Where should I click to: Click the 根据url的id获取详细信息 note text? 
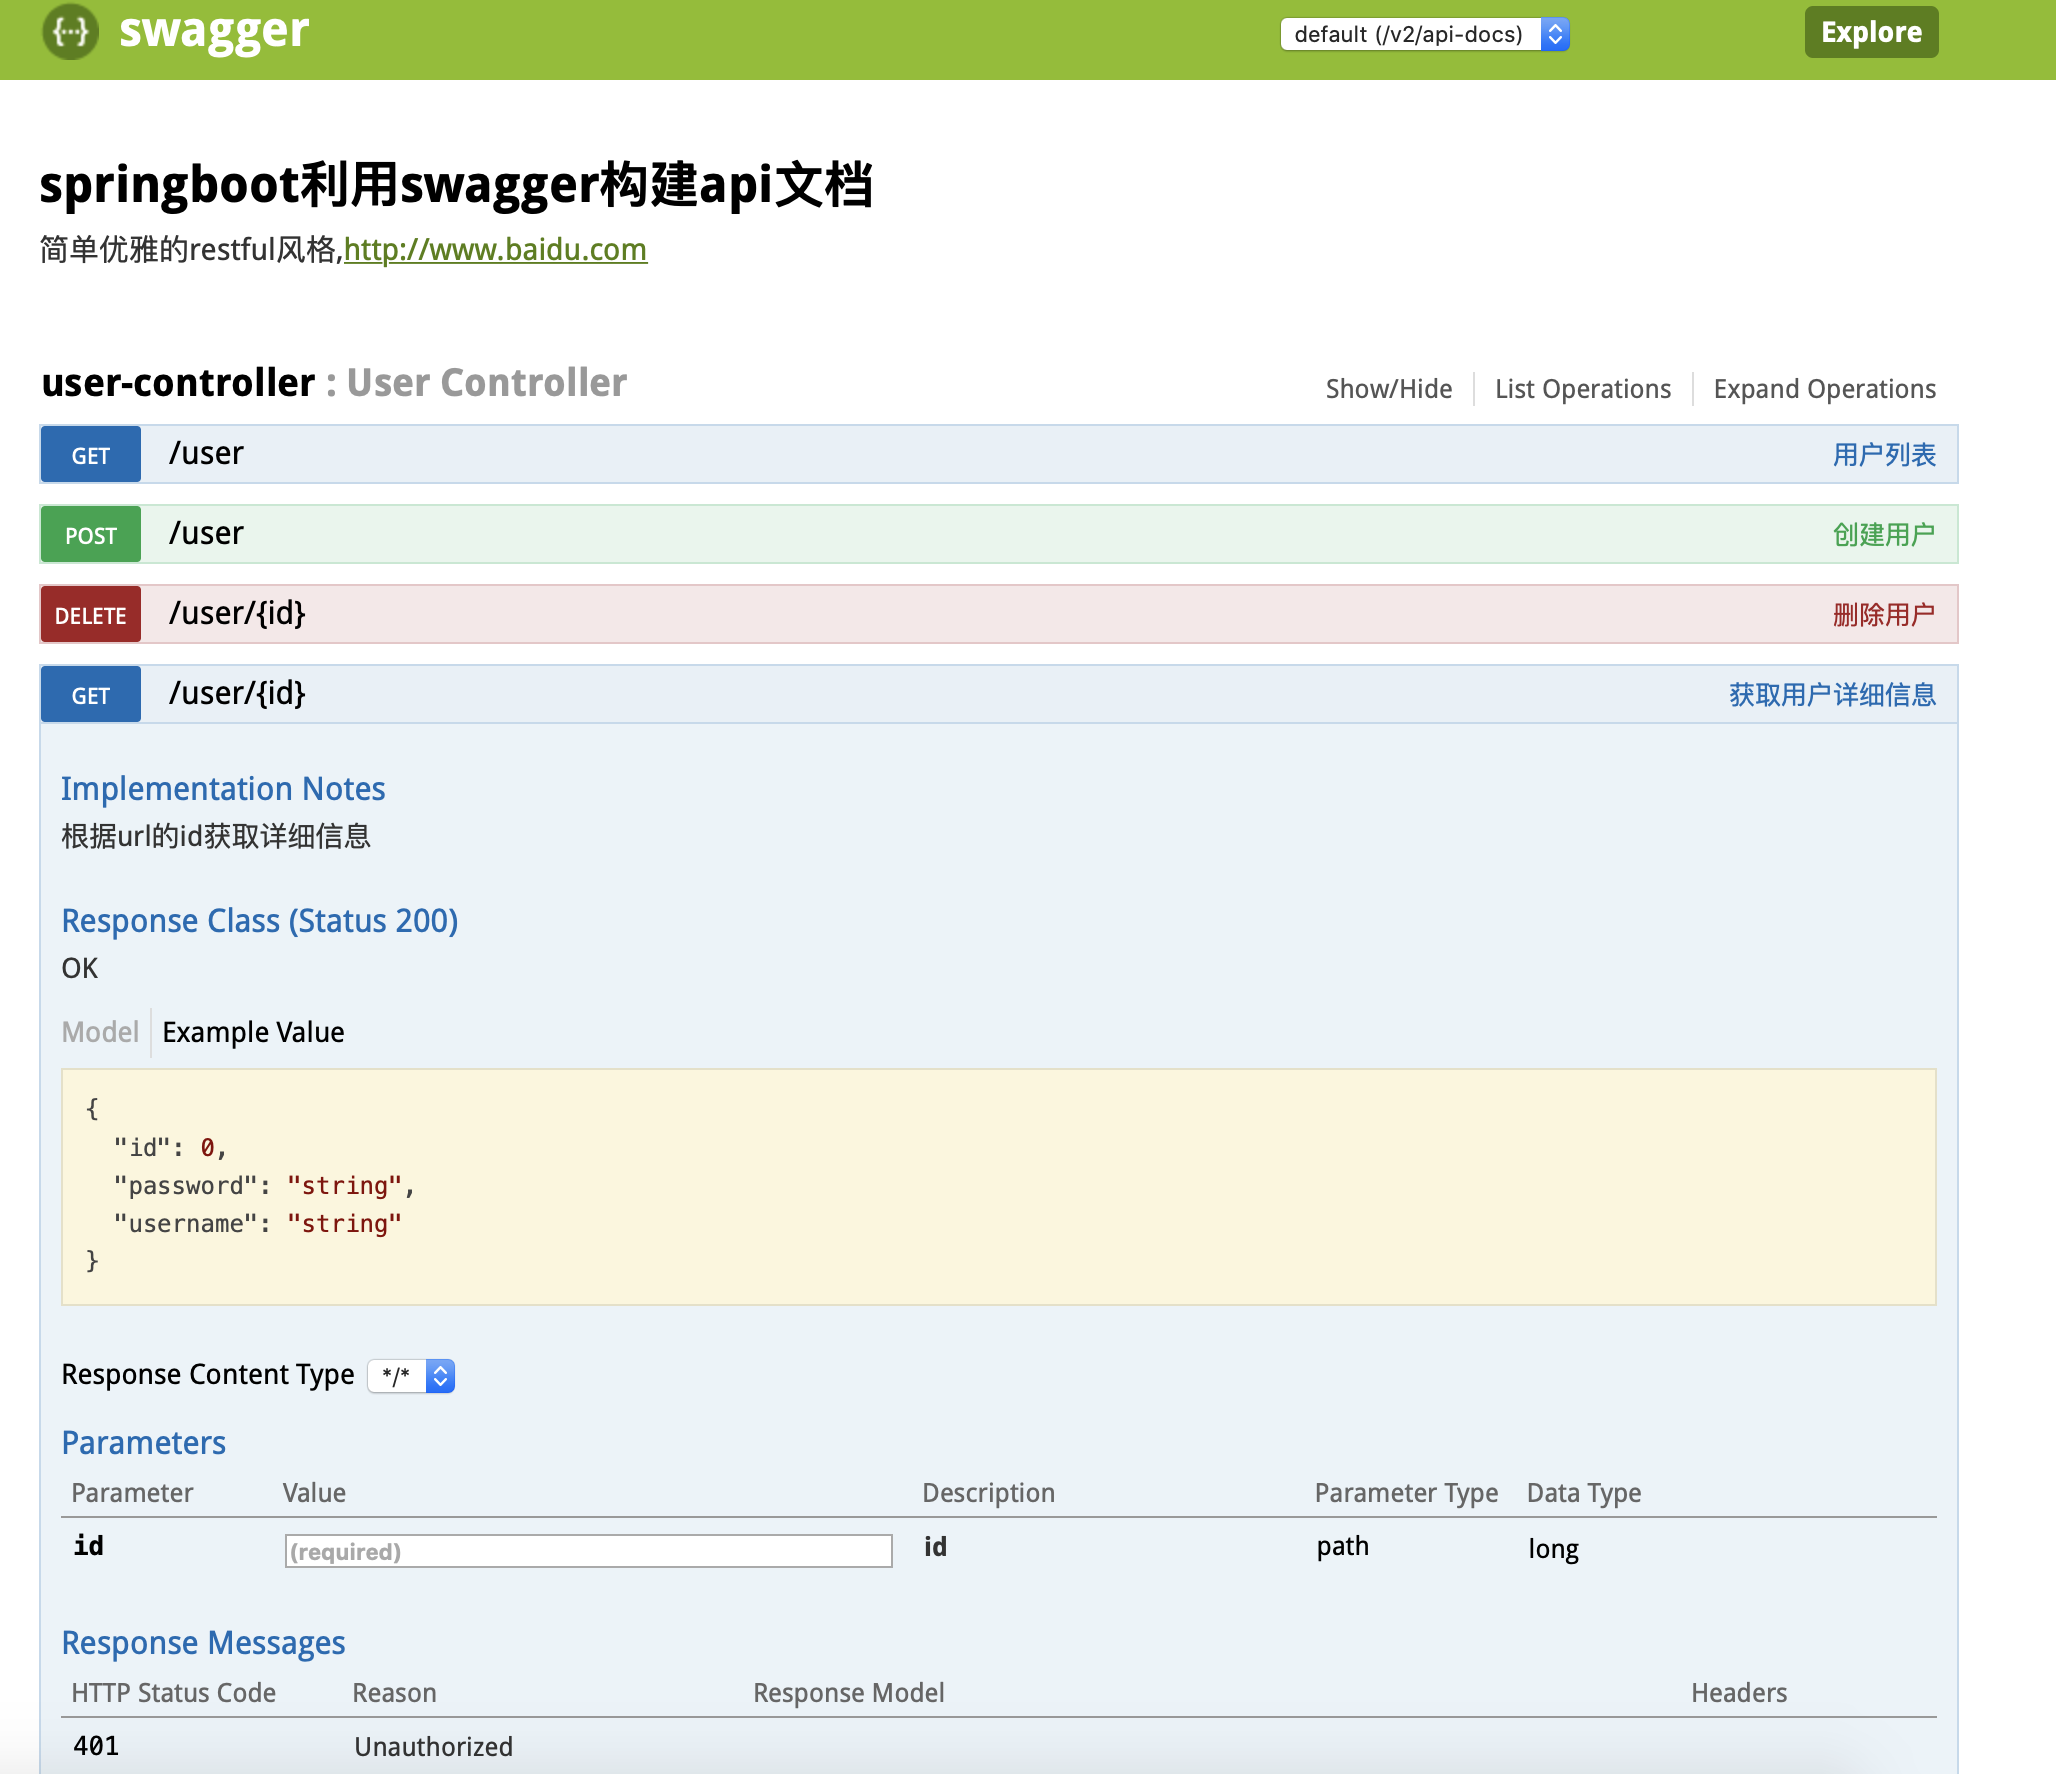pyautogui.click(x=216, y=836)
